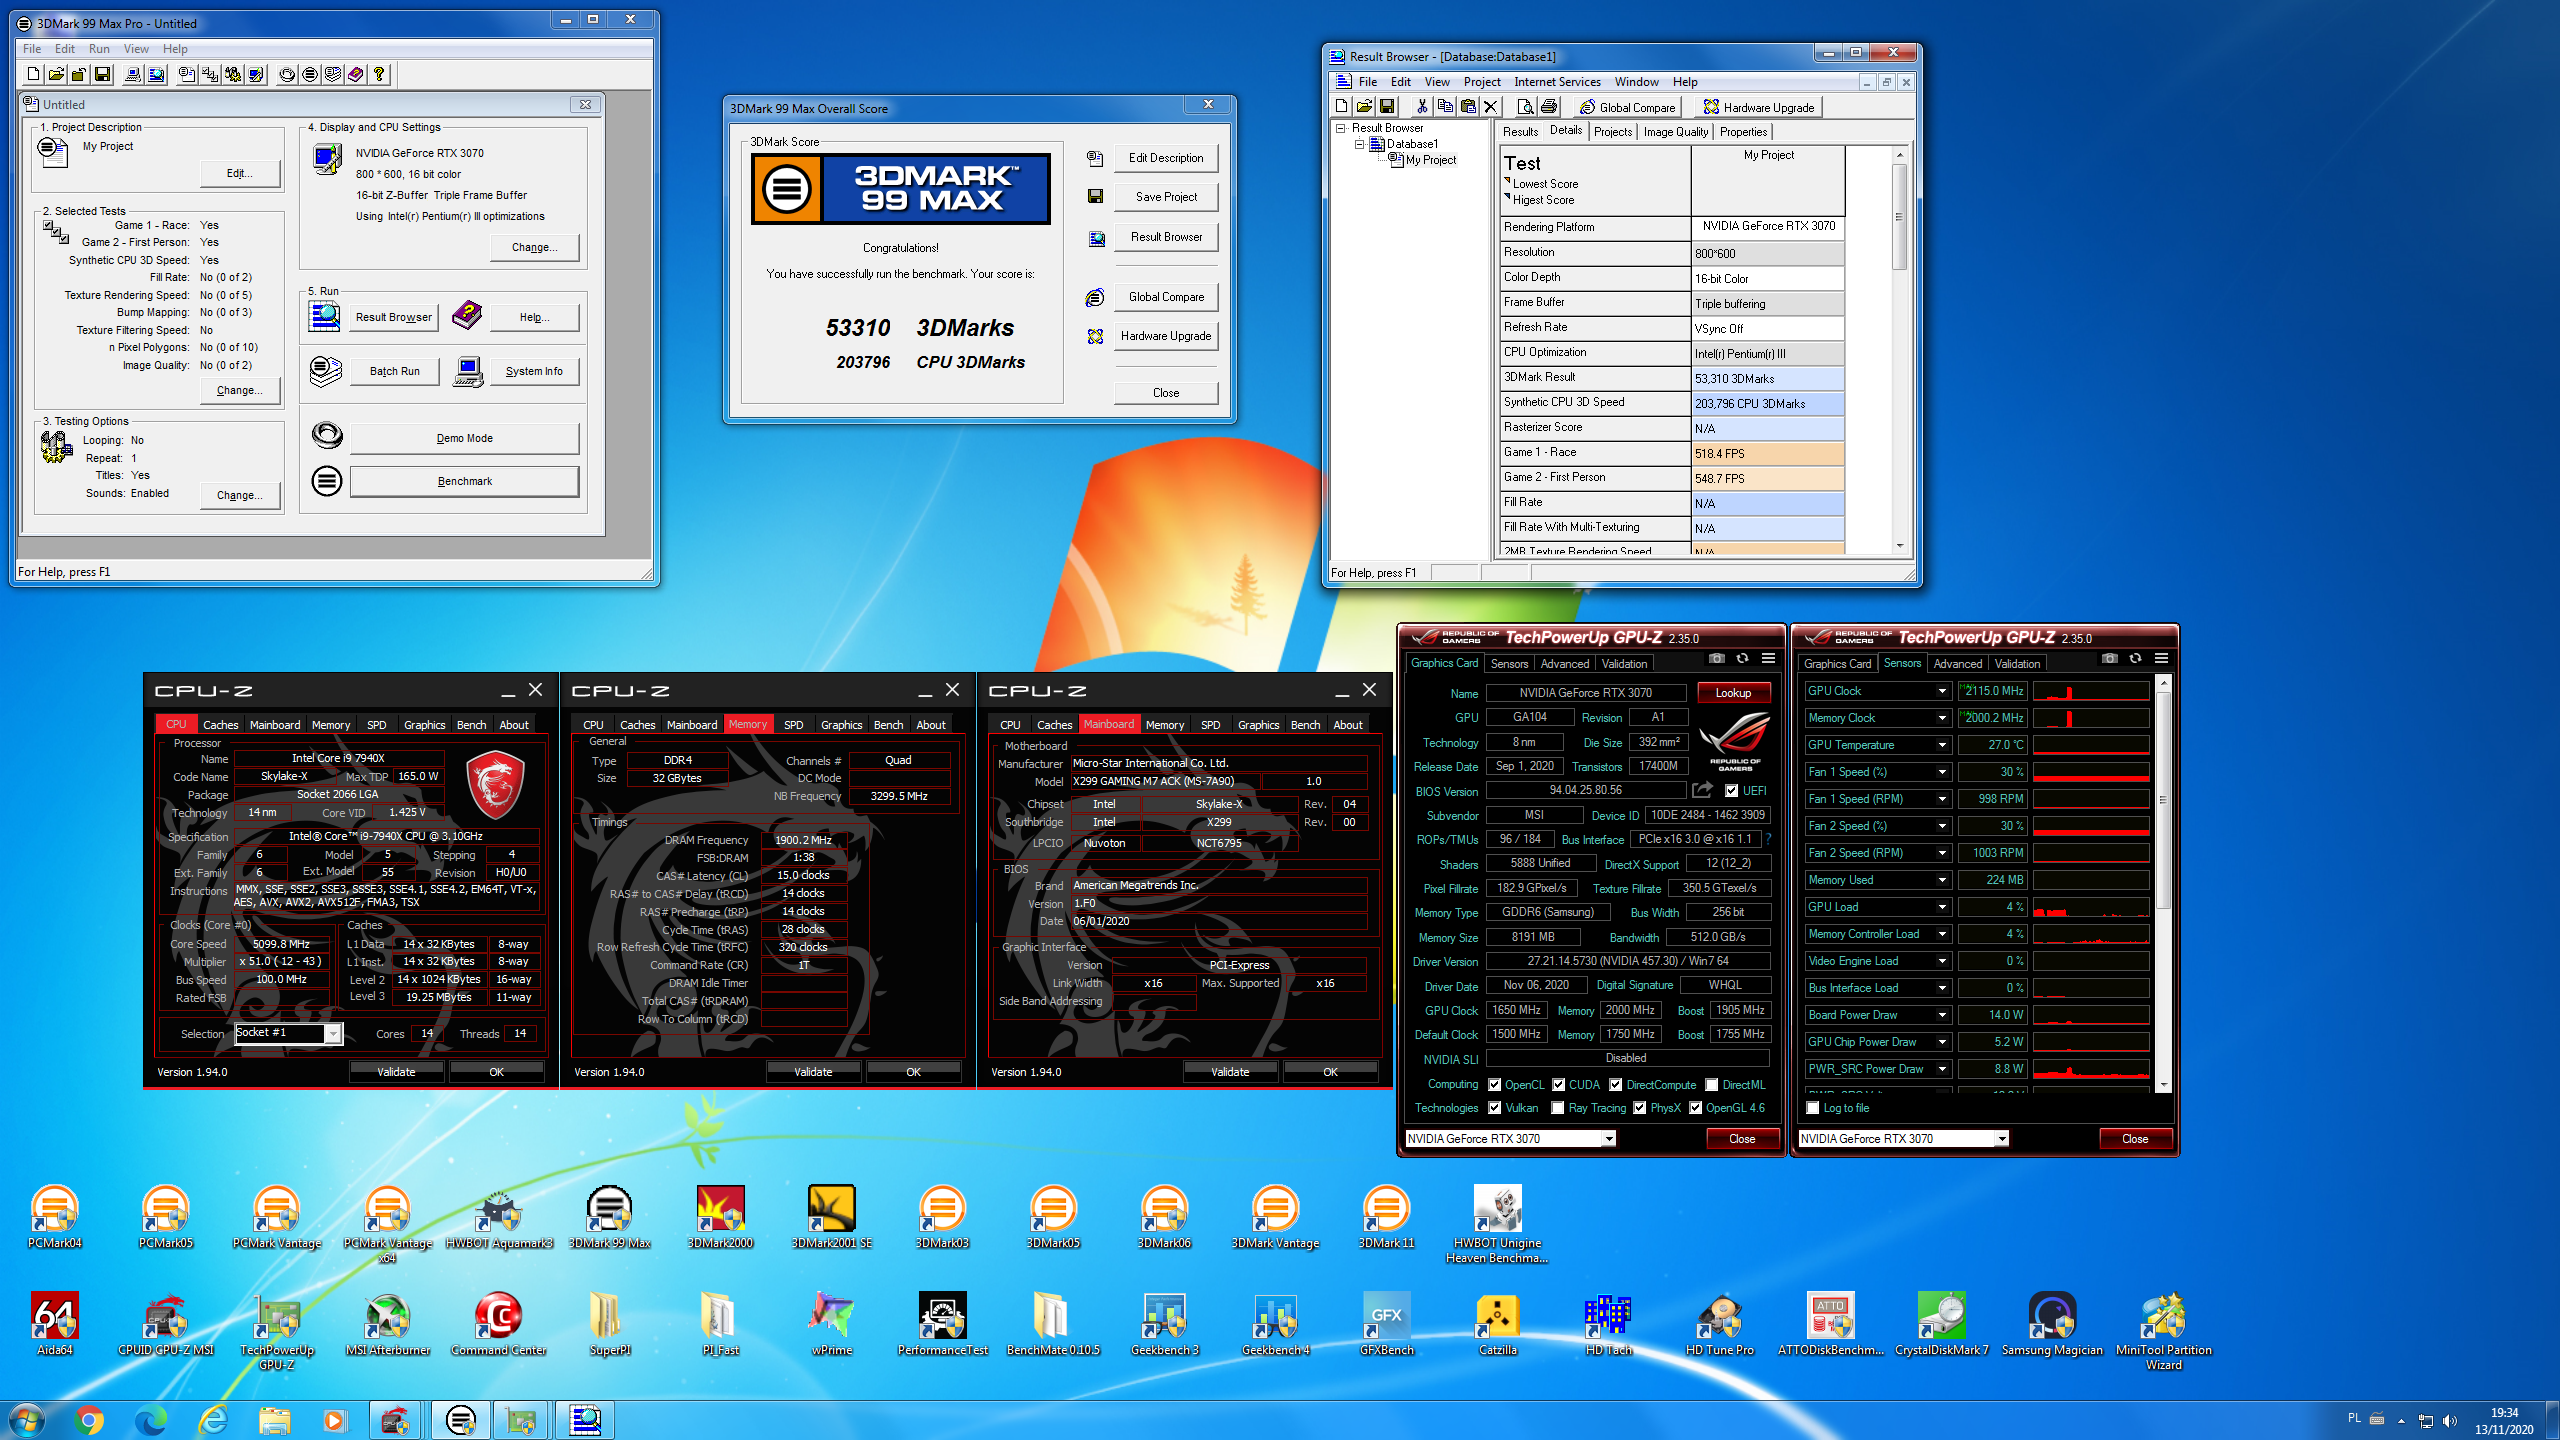Image resolution: width=2560 pixels, height=1440 pixels.
Task: Enable the Log to file checkbox
Action: [1812, 1108]
